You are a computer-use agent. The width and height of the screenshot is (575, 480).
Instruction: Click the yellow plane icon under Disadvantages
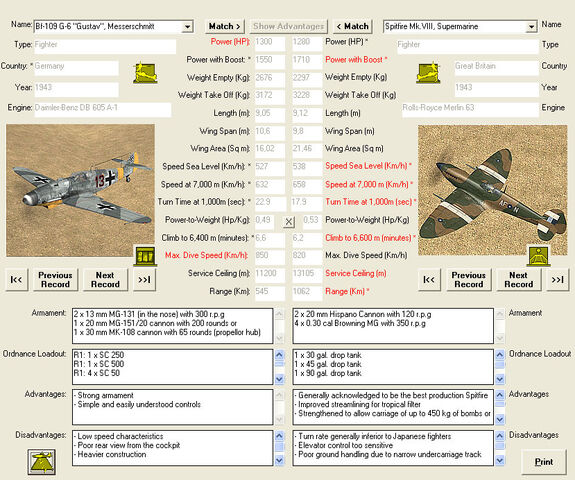point(42,462)
